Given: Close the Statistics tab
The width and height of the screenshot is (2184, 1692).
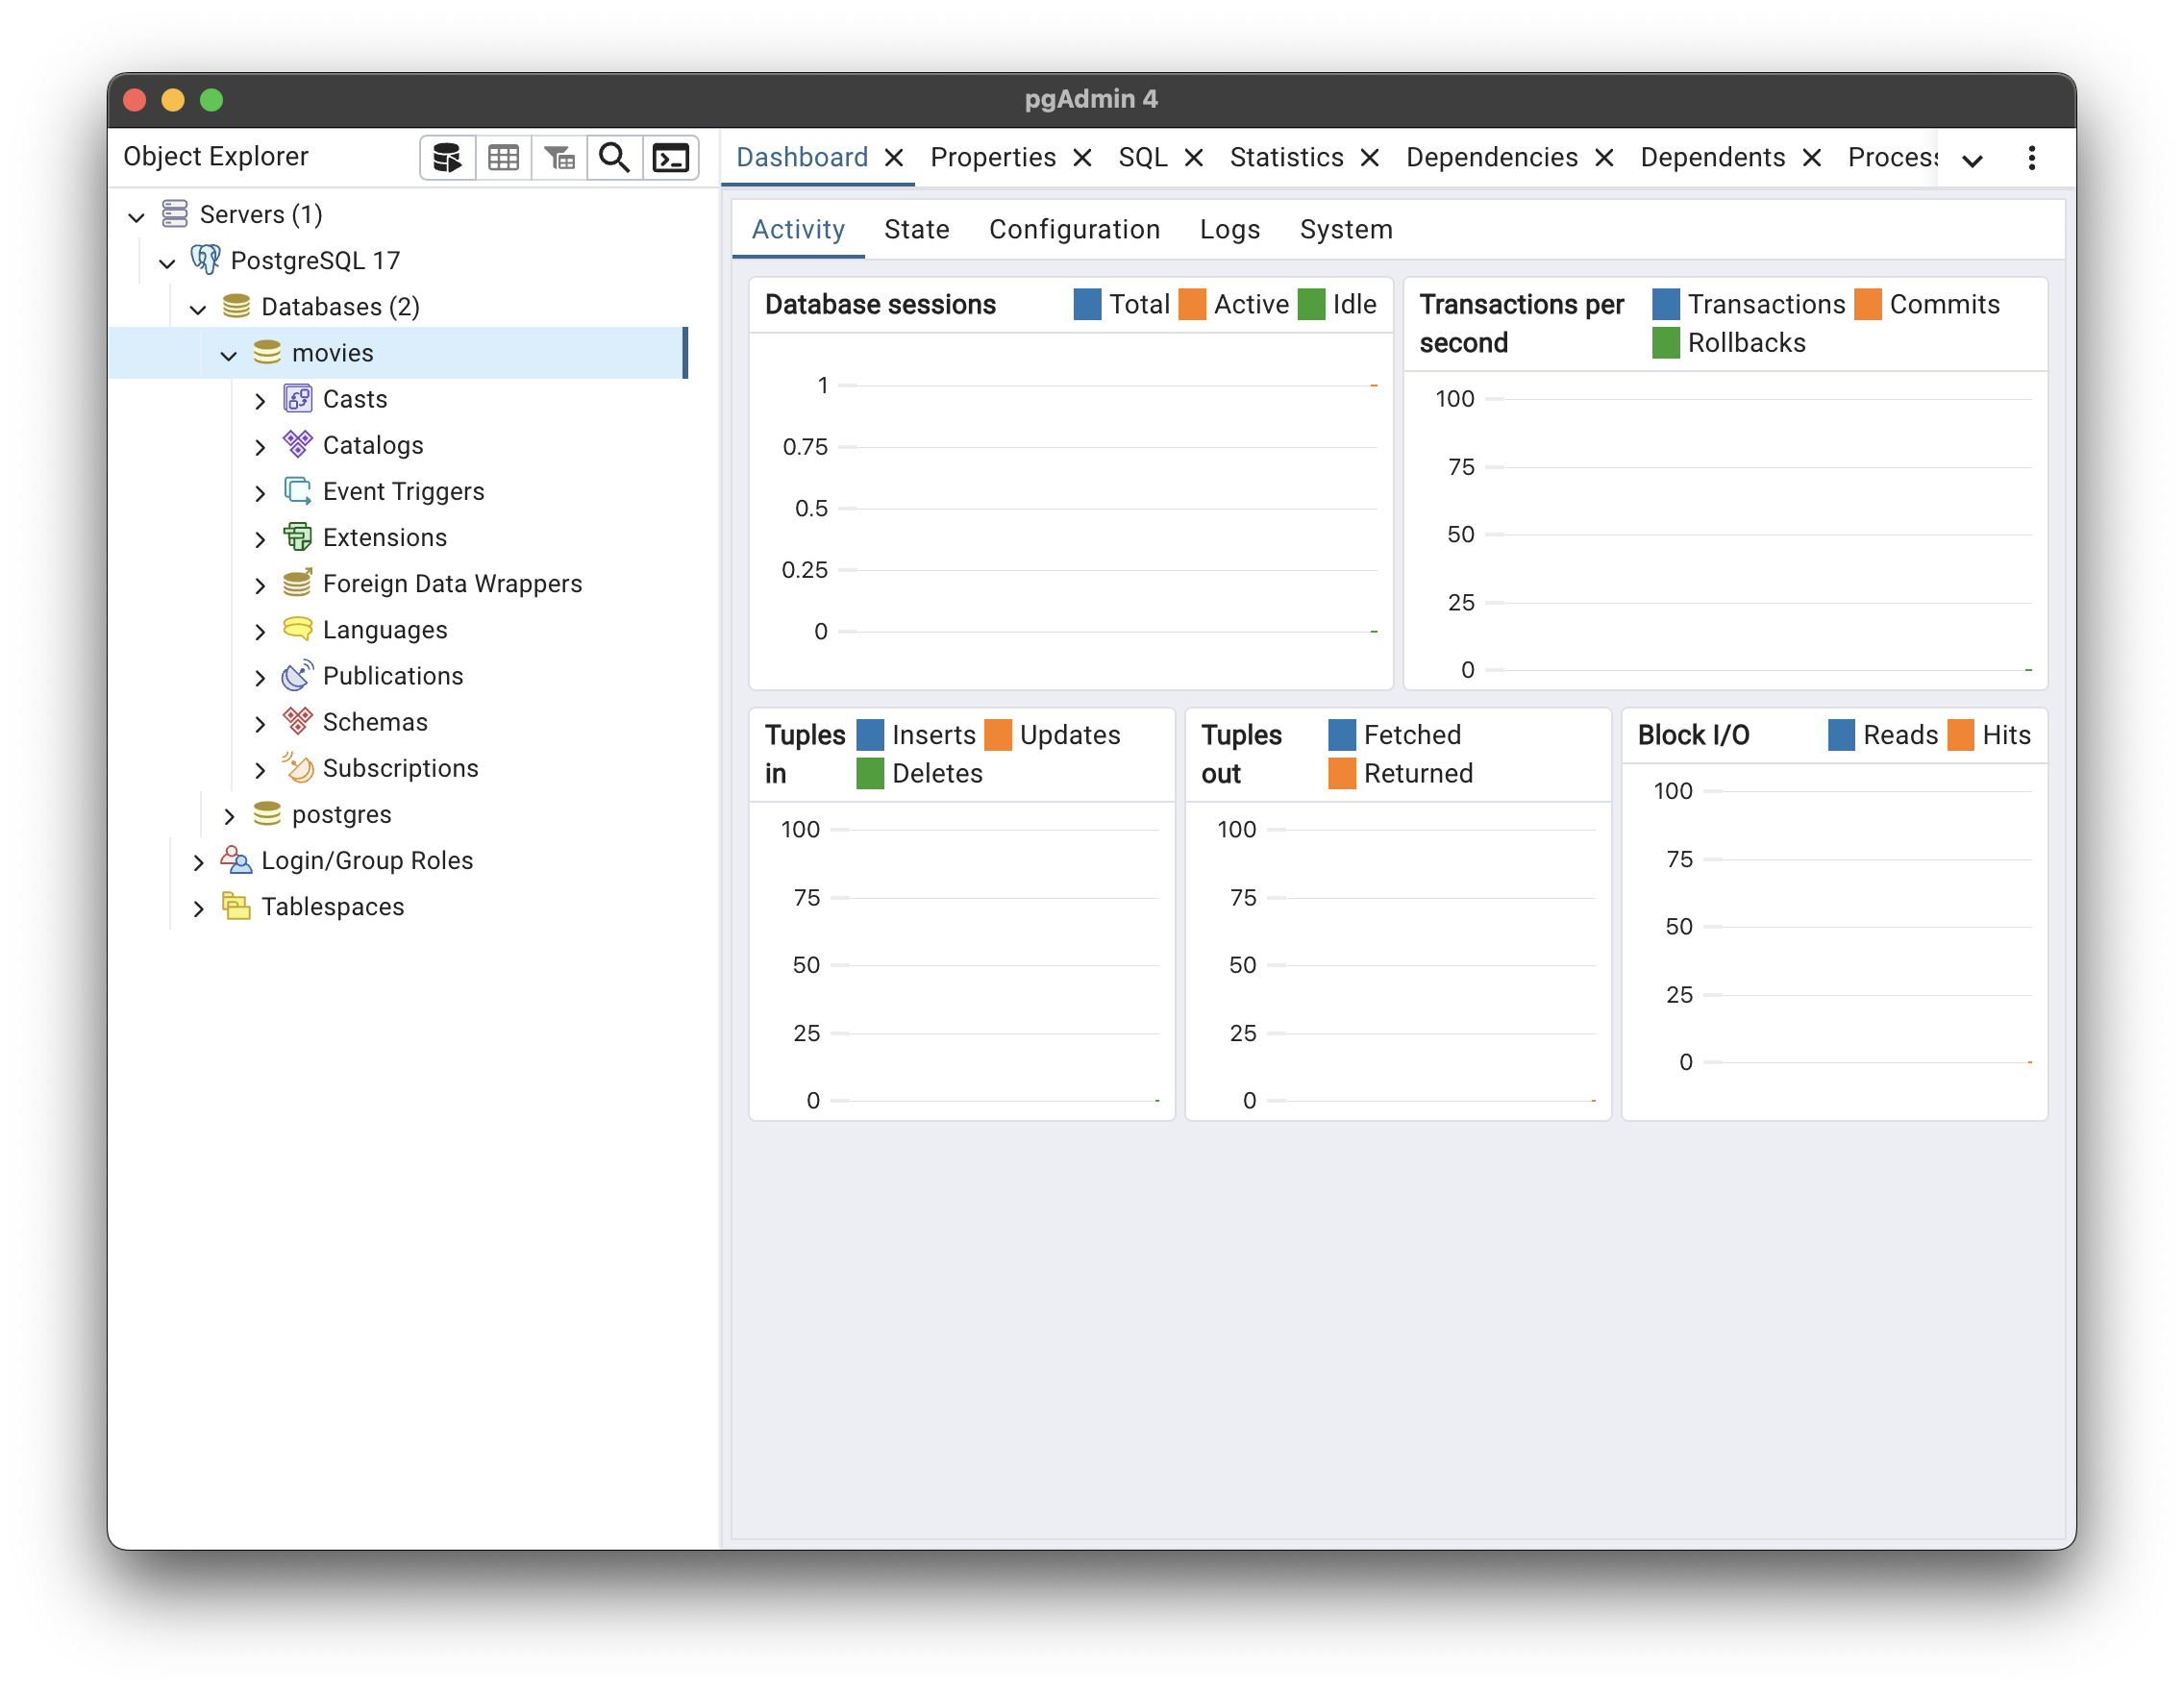Looking at the screenshot, I should click(x=1370, y=158).
